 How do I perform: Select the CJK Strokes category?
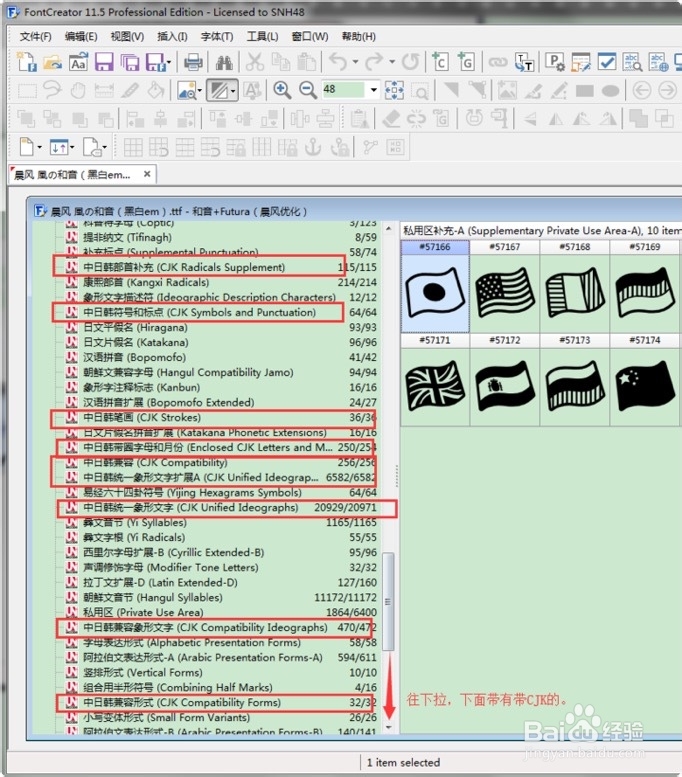point(221,417)
